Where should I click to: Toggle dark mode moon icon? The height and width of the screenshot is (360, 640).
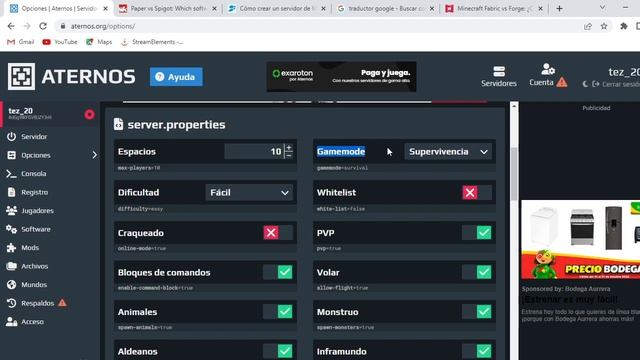pyautogui.click(x=585, y=84)
